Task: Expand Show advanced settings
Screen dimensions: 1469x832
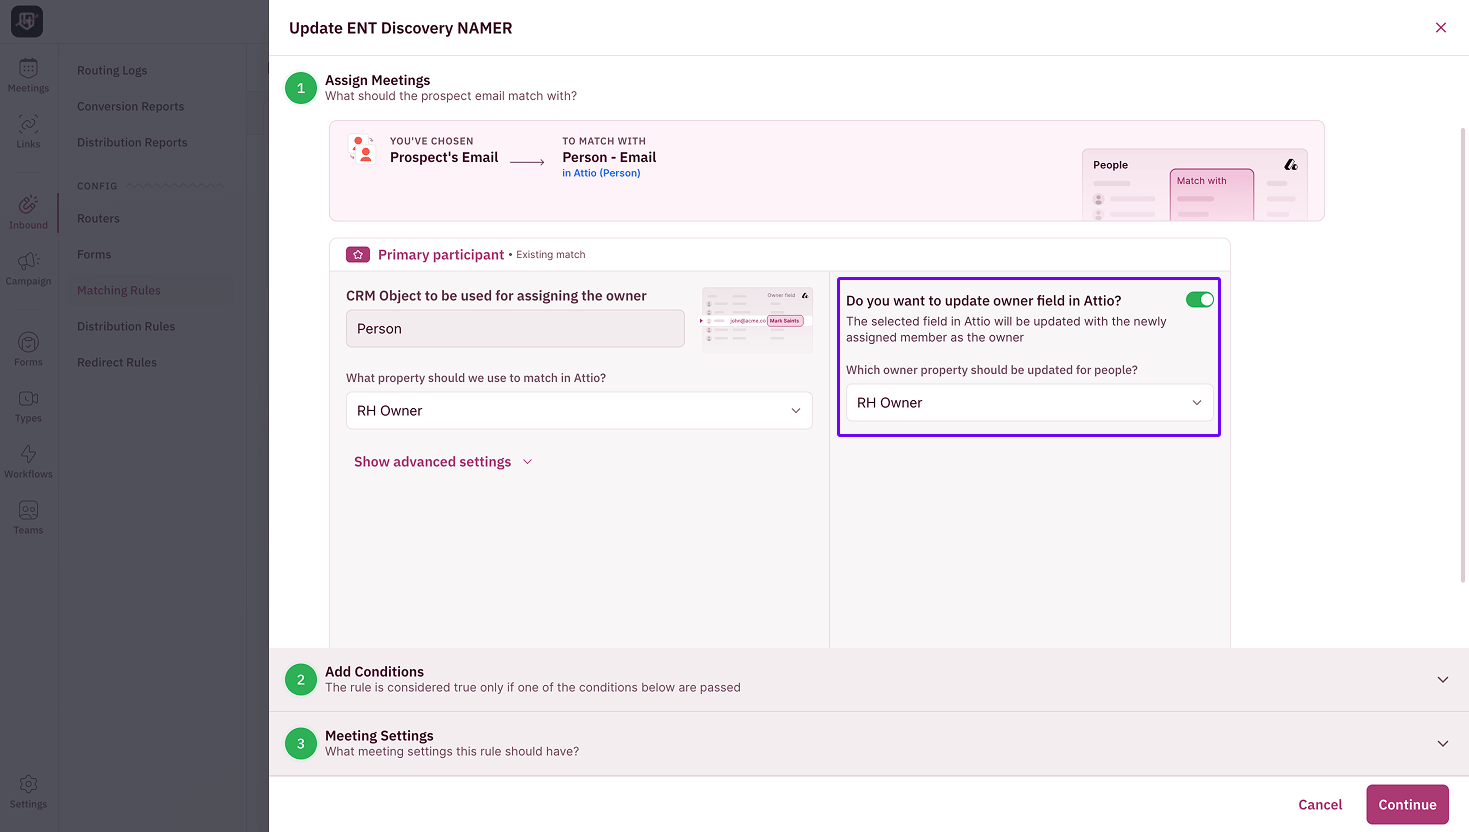Action: click(x=443, y=462)
